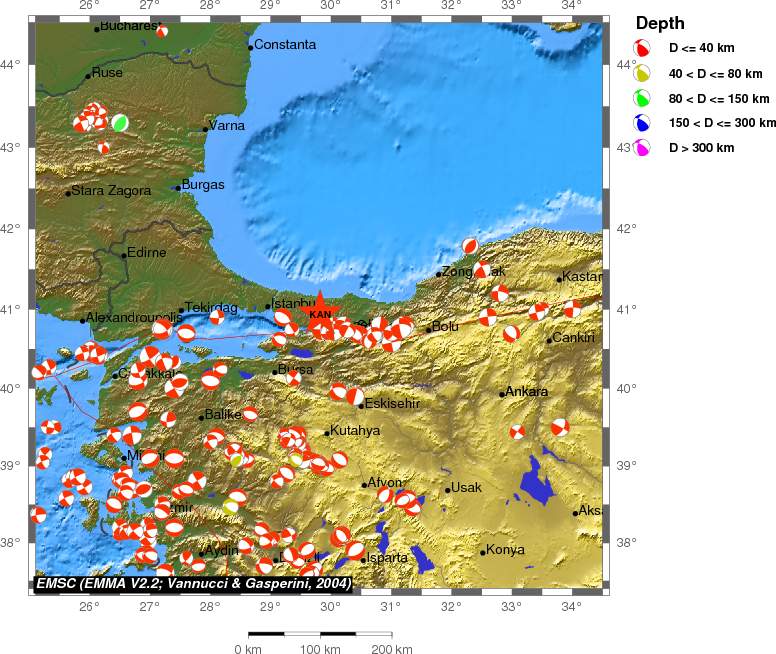Click the black city dot for Konya

[483, 553]
